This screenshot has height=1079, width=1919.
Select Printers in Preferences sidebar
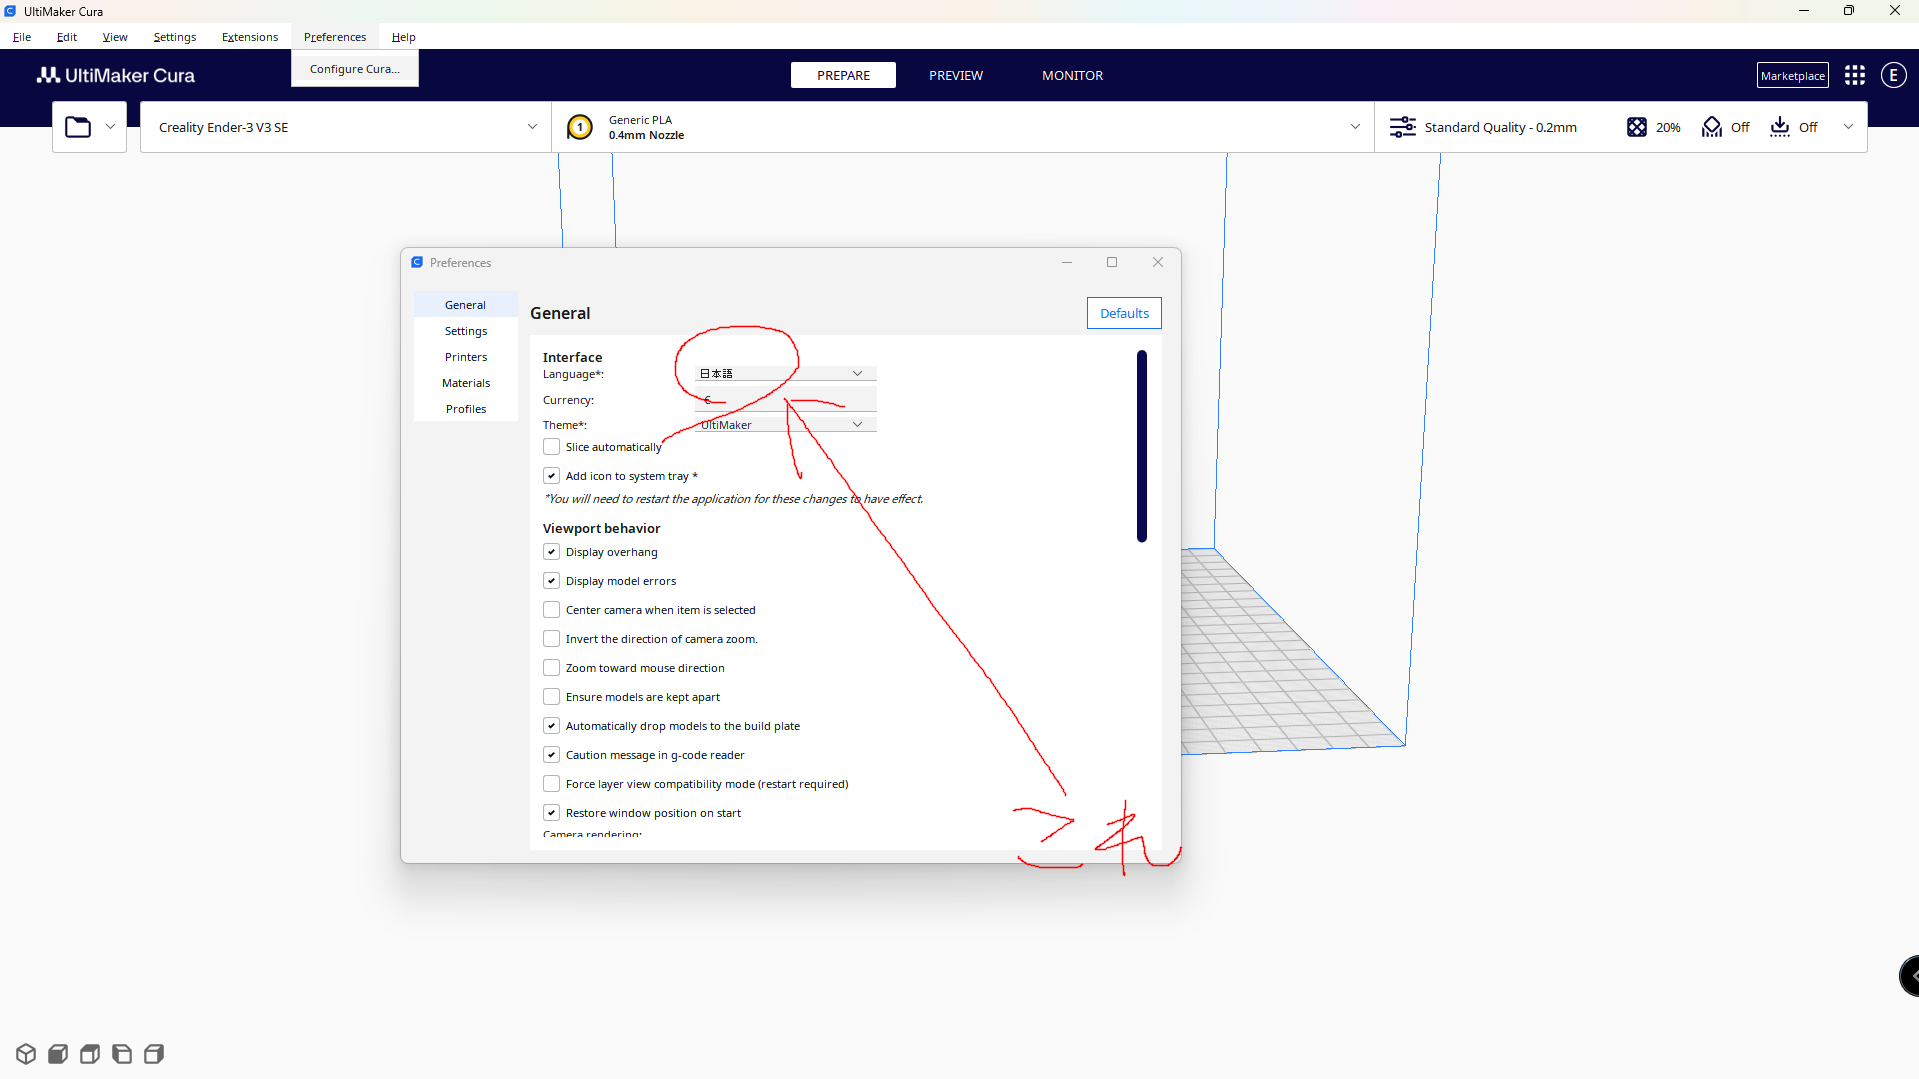click(x=466, y=357)
